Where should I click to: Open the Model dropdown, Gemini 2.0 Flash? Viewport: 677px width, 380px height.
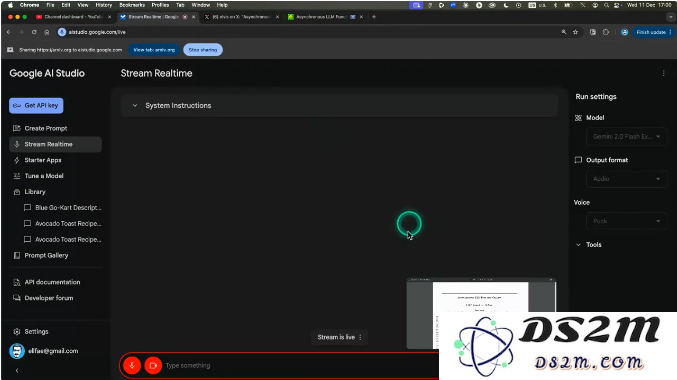[x=626, y=136]
